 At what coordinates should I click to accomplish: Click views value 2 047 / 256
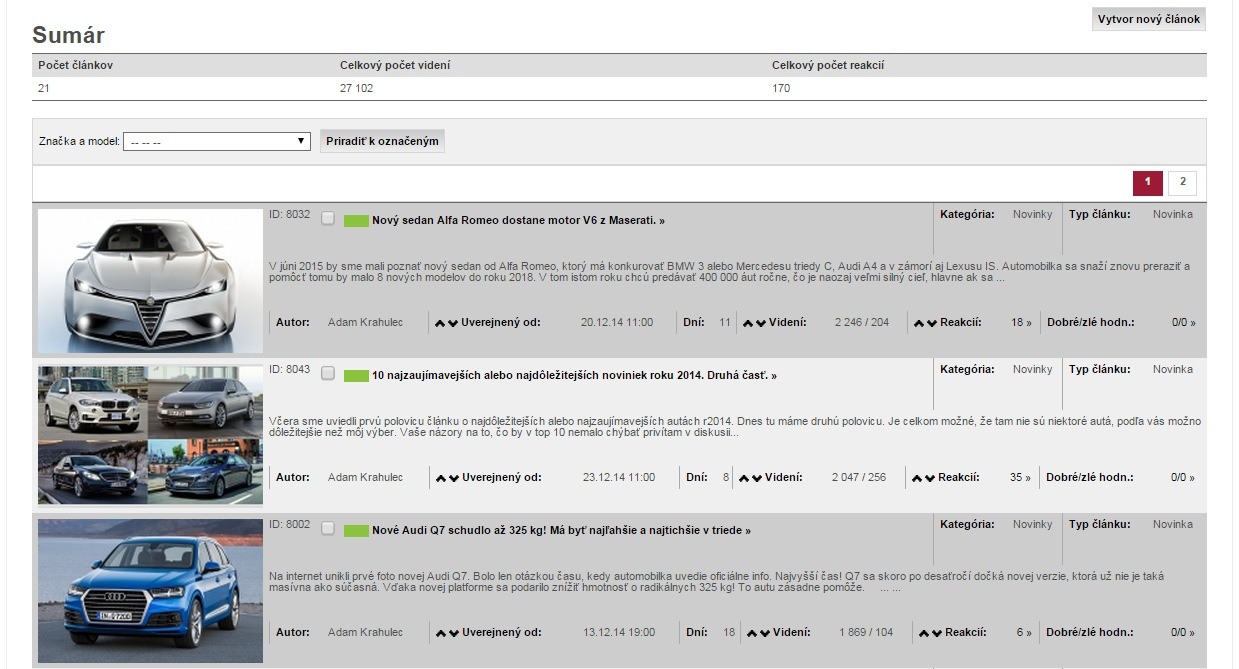click(x=859, y=478)
